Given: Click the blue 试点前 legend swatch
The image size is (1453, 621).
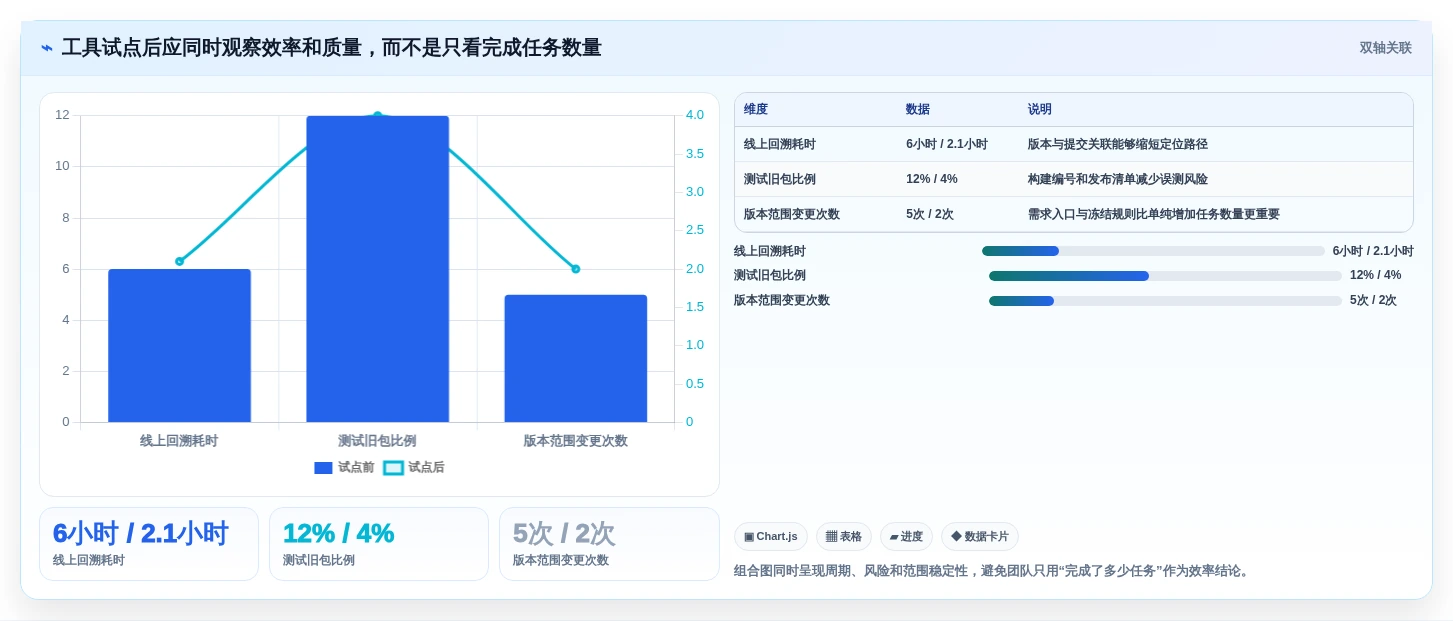Looking at the screenshot, I should tap(323, 468).
